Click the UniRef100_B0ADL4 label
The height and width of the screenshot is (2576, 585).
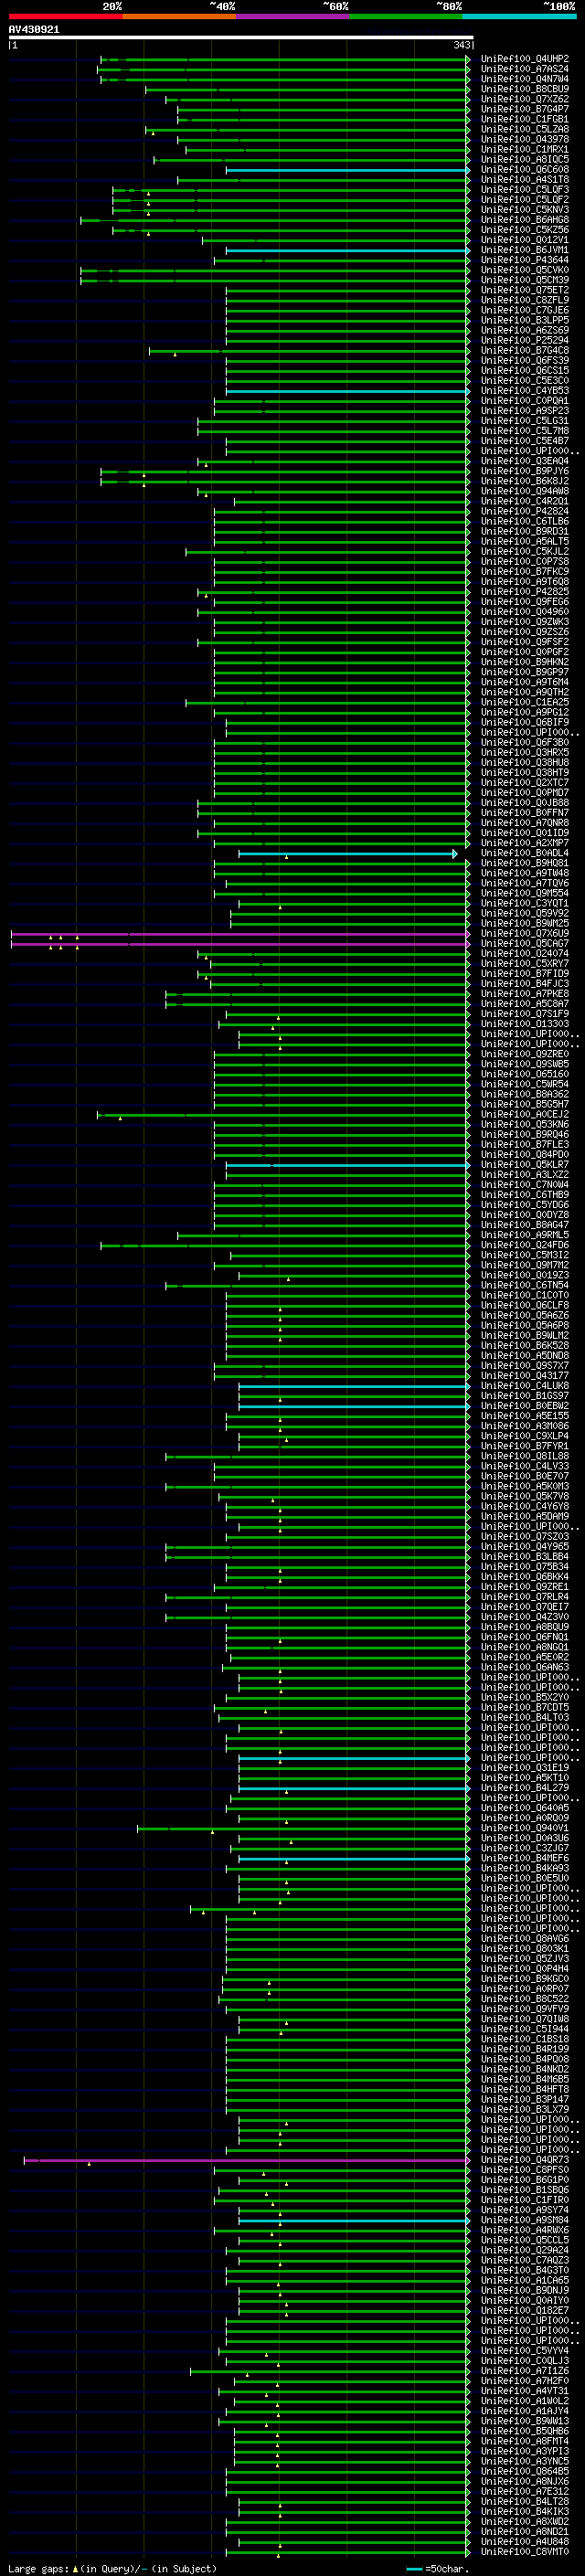coord(525,853)
